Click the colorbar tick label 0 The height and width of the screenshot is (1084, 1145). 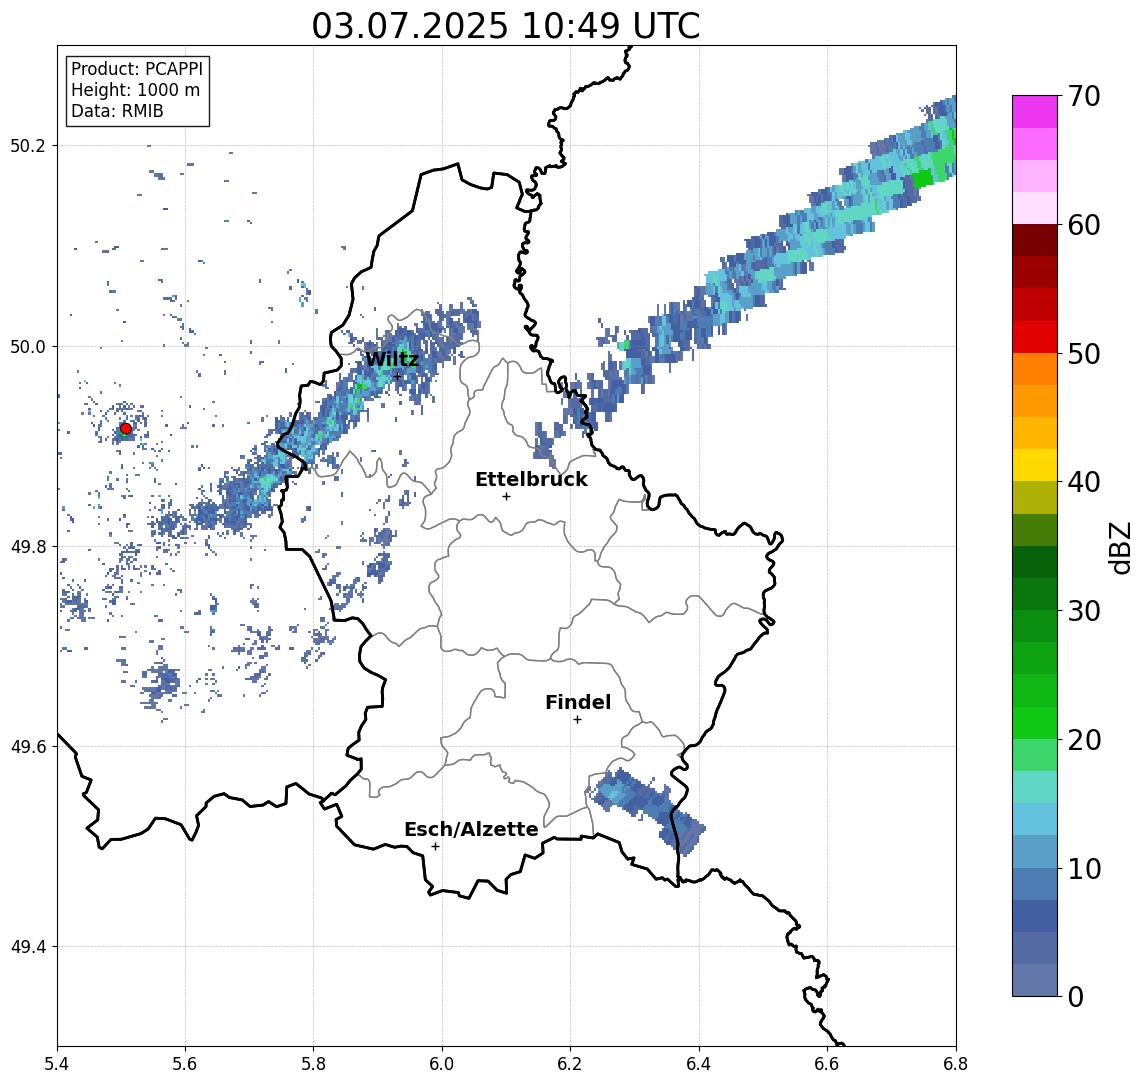point(1076,996)
